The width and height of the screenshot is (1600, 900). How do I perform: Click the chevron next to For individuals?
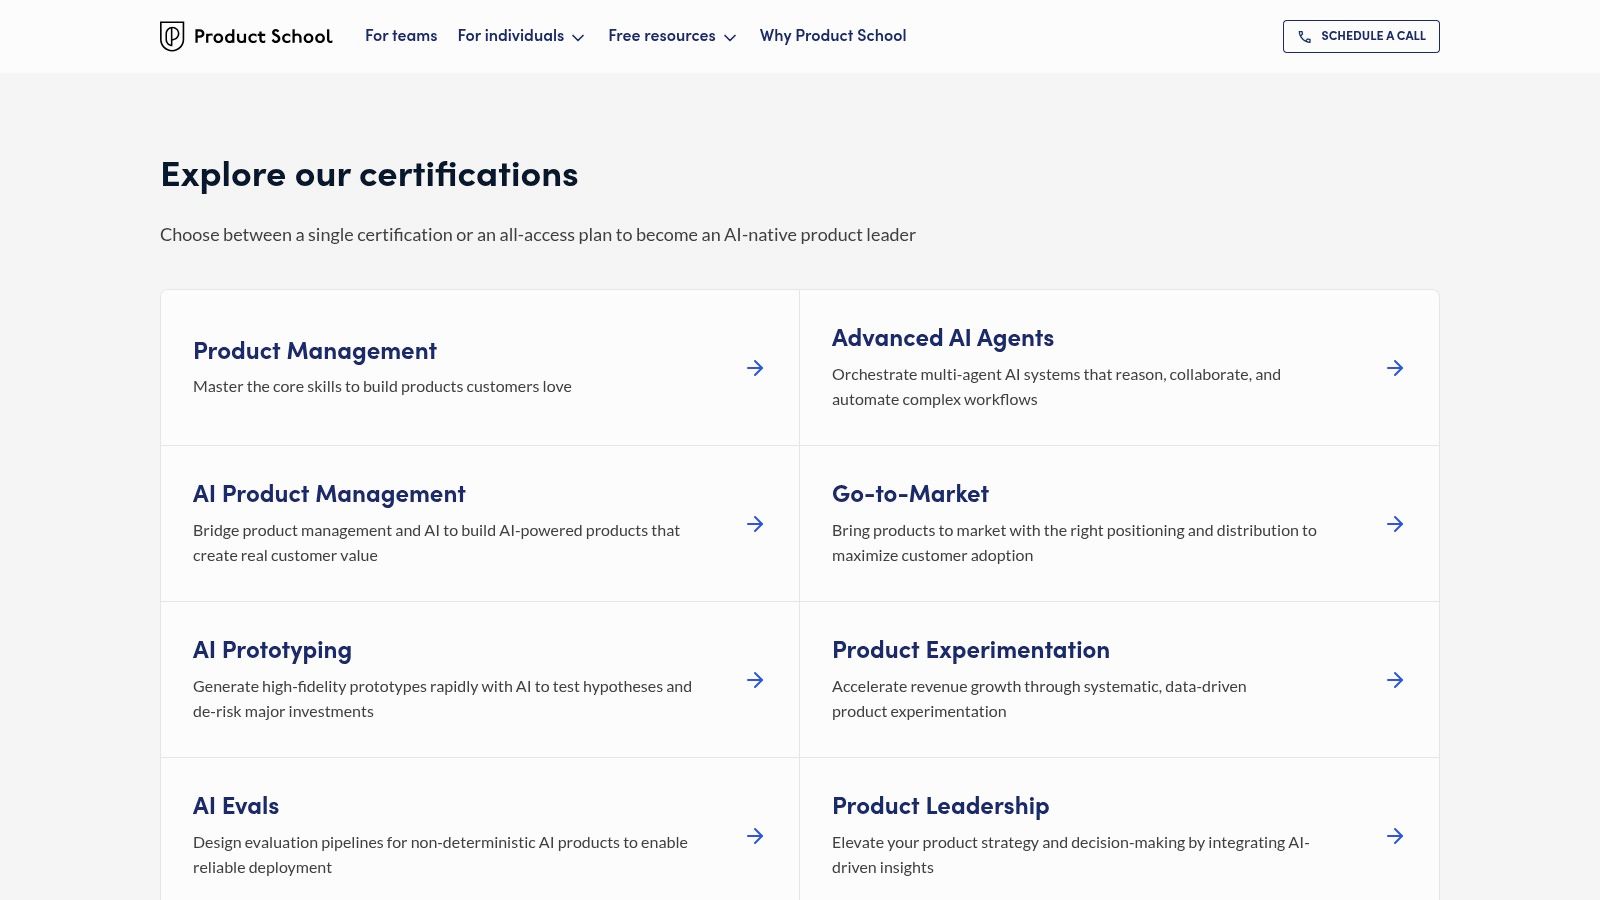[x=578, y=37]
